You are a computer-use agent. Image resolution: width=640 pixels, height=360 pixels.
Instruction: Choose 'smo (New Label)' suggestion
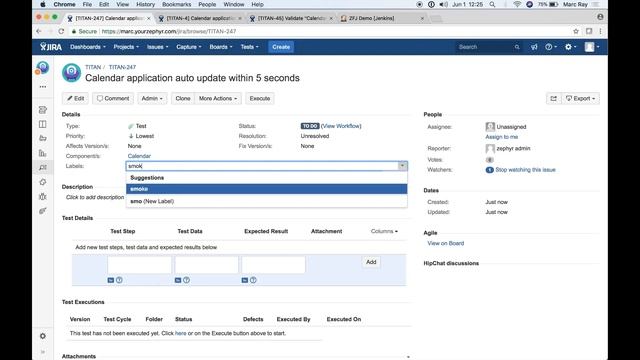point(267,201)
